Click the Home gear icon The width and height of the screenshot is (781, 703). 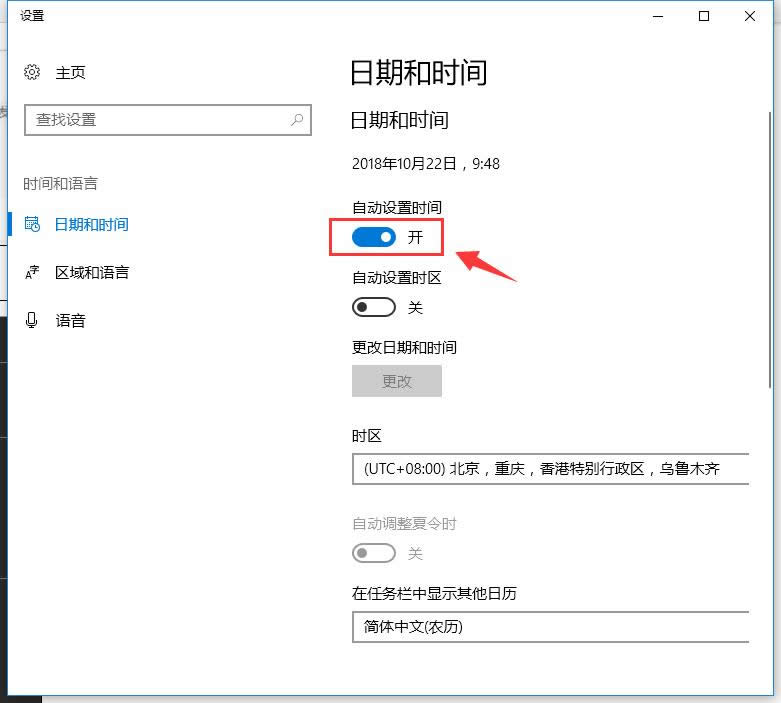[32, 72]
